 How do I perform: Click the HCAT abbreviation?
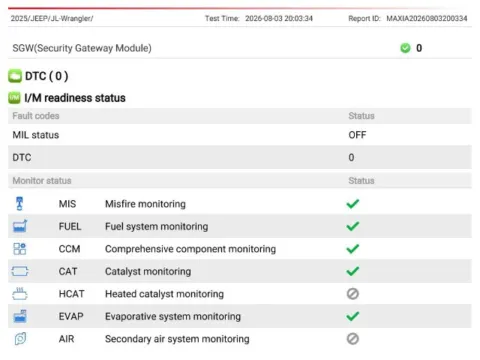pos(71,294)
